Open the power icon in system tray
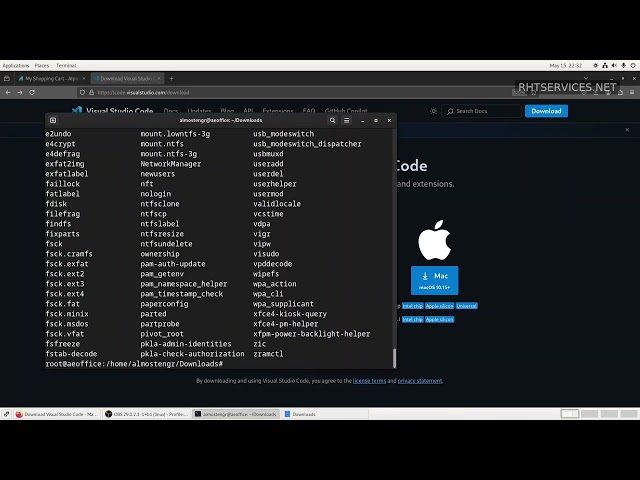The width and height of the screenshot is (640, 480). point(633,65)
